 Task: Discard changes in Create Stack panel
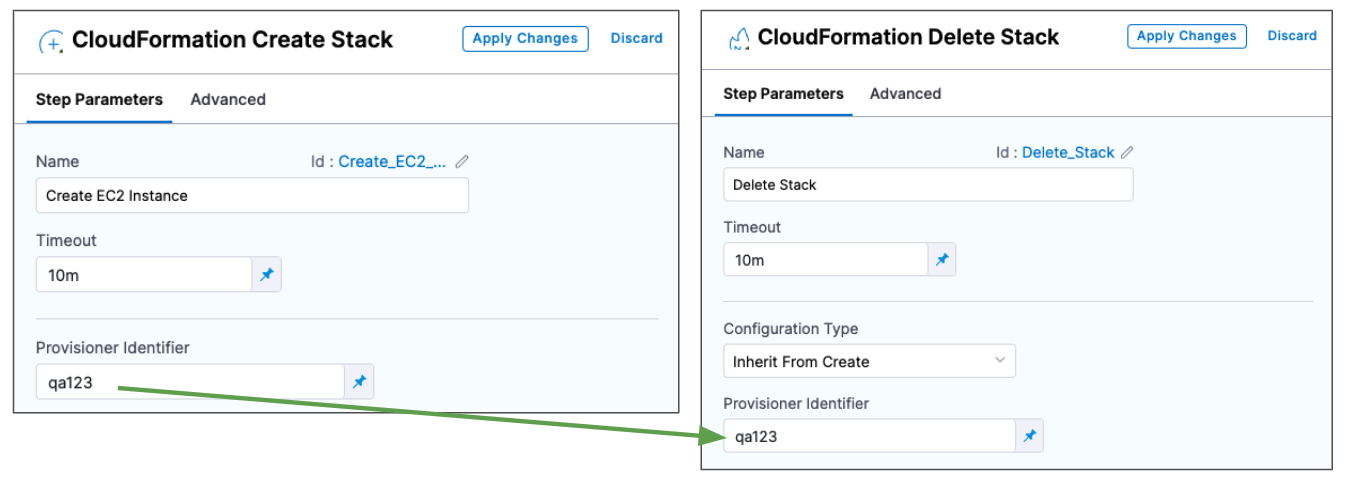coord(636,38)
